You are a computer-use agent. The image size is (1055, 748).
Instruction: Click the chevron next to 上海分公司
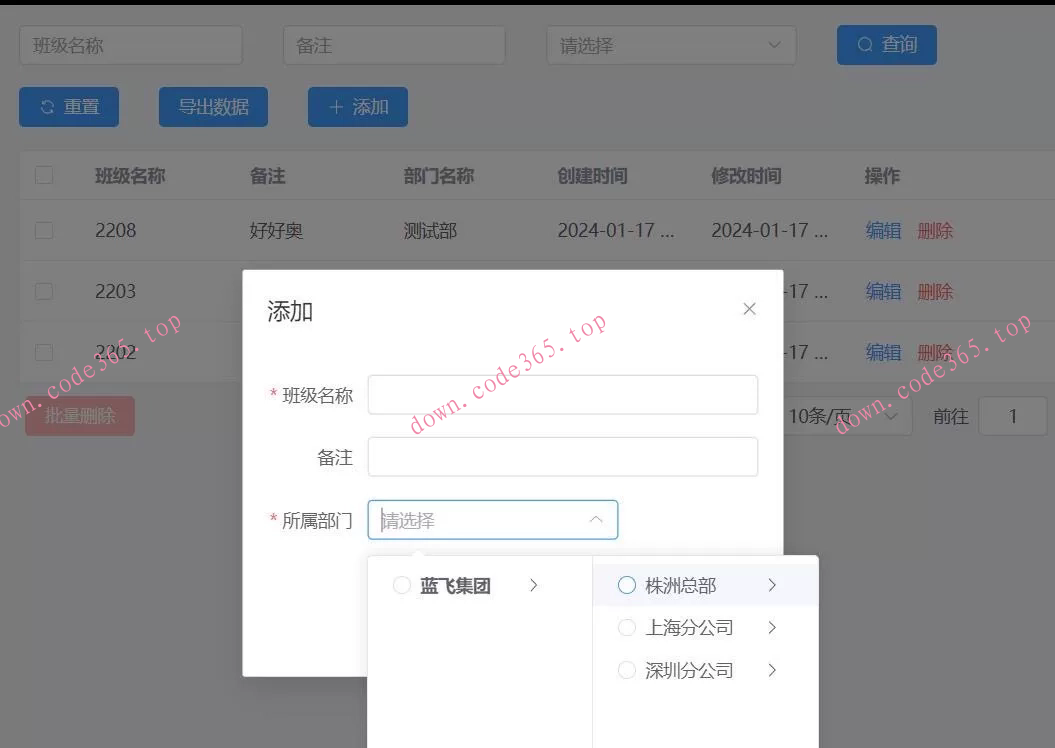tap(771, 628)
